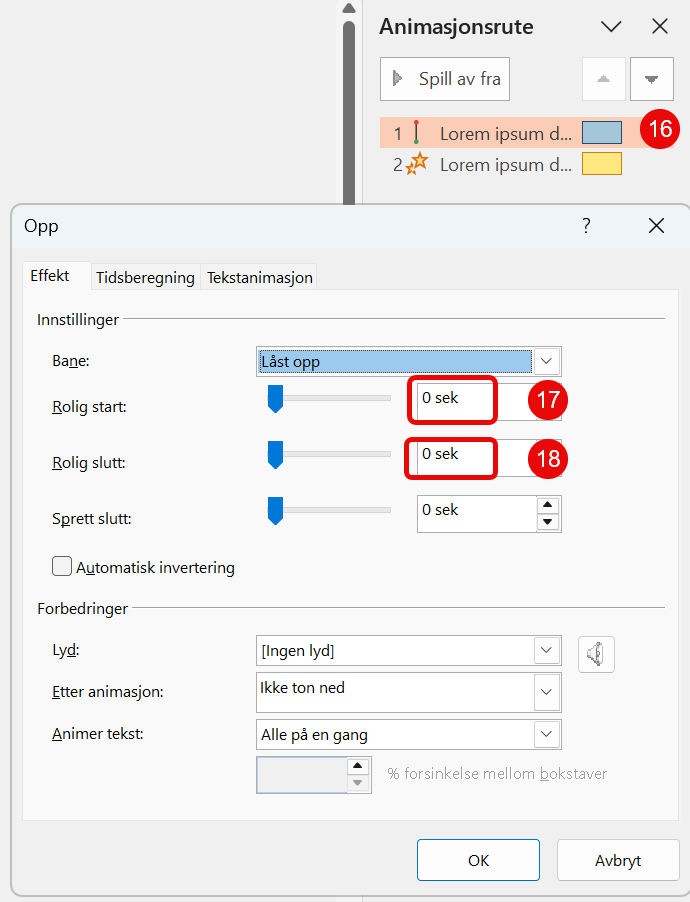Click the Rolig start seconds field
Viewport: 690px width, 902px height.
point(454,400)
